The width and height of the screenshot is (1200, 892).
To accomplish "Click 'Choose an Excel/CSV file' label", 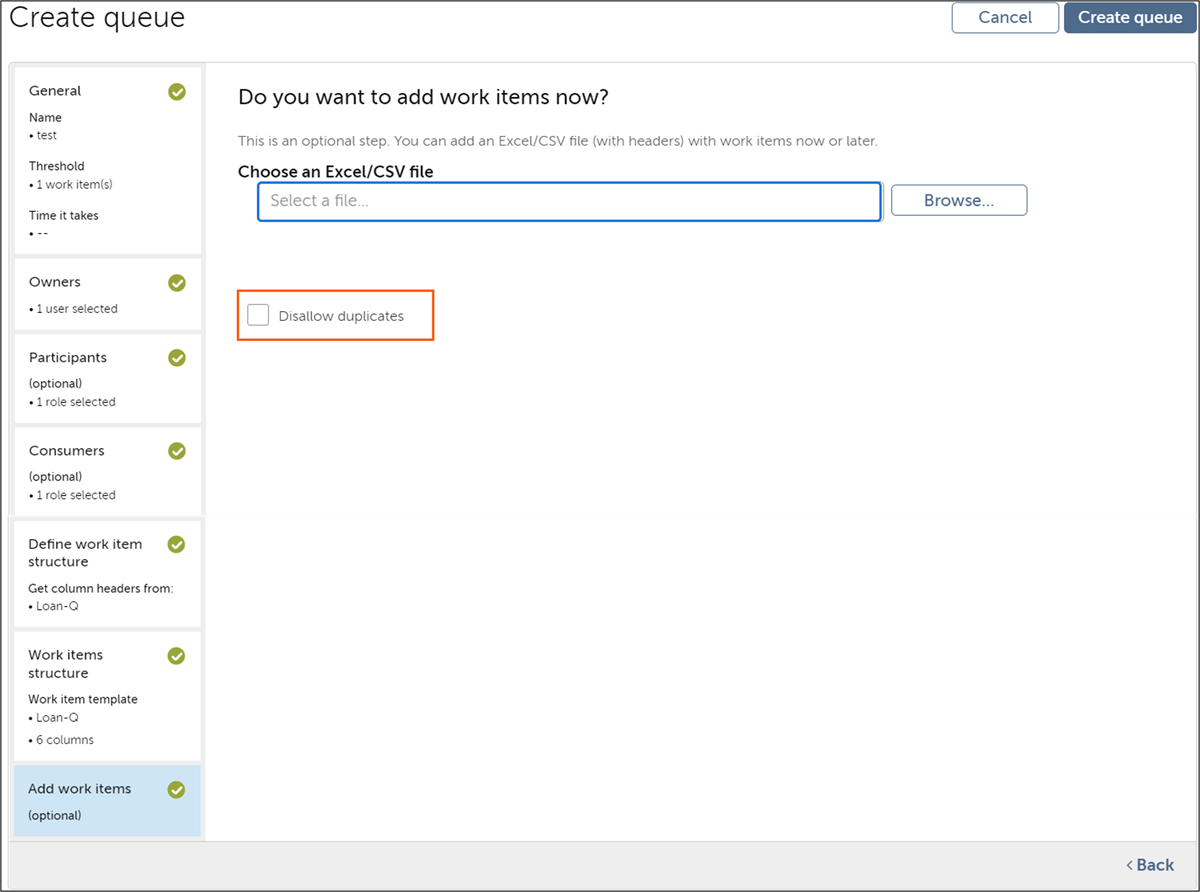I will point(336,172).
